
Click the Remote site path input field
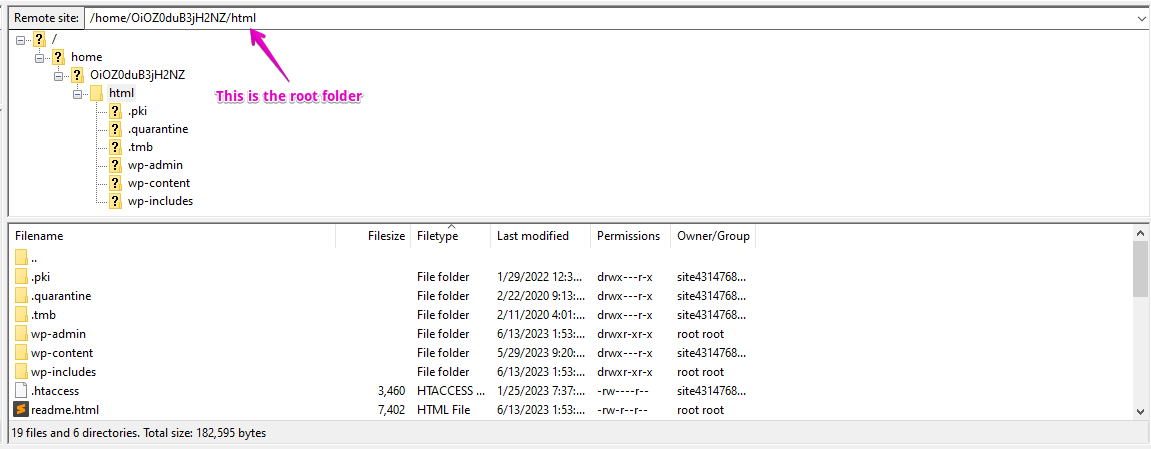[x=609, y=18]
